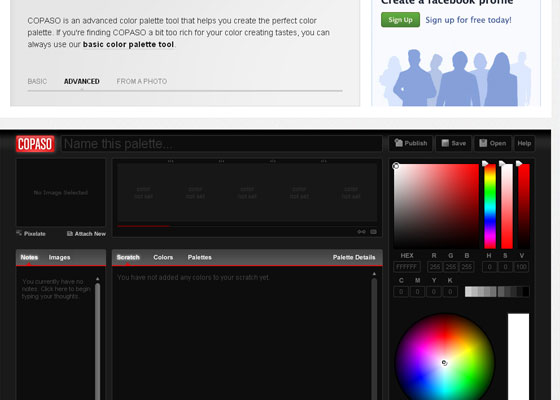Expand Palette Details
Image resolution: width=560 pixels, height=400 pixels.
pos(354,257)
